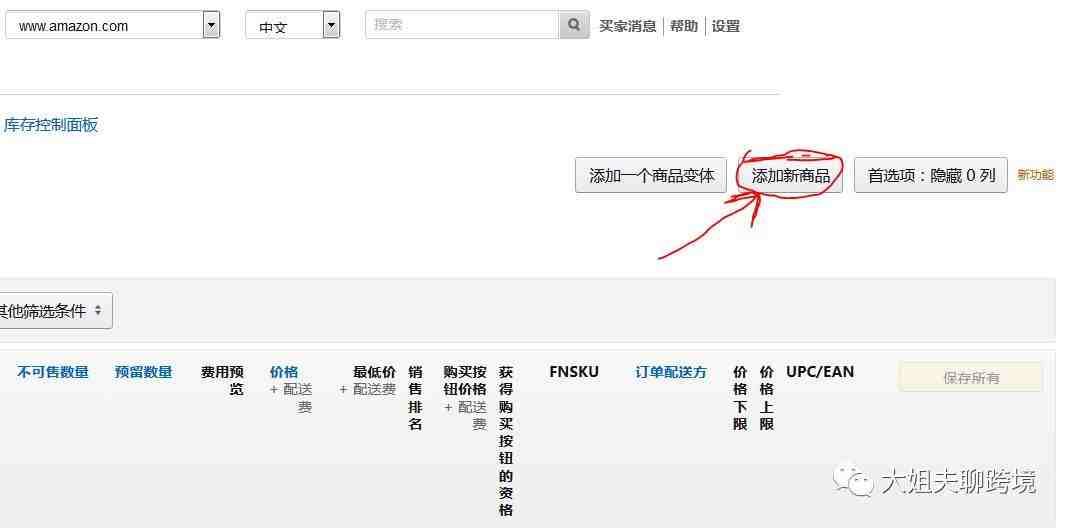Sort by 订单配送方 column header

pos(671,372)
